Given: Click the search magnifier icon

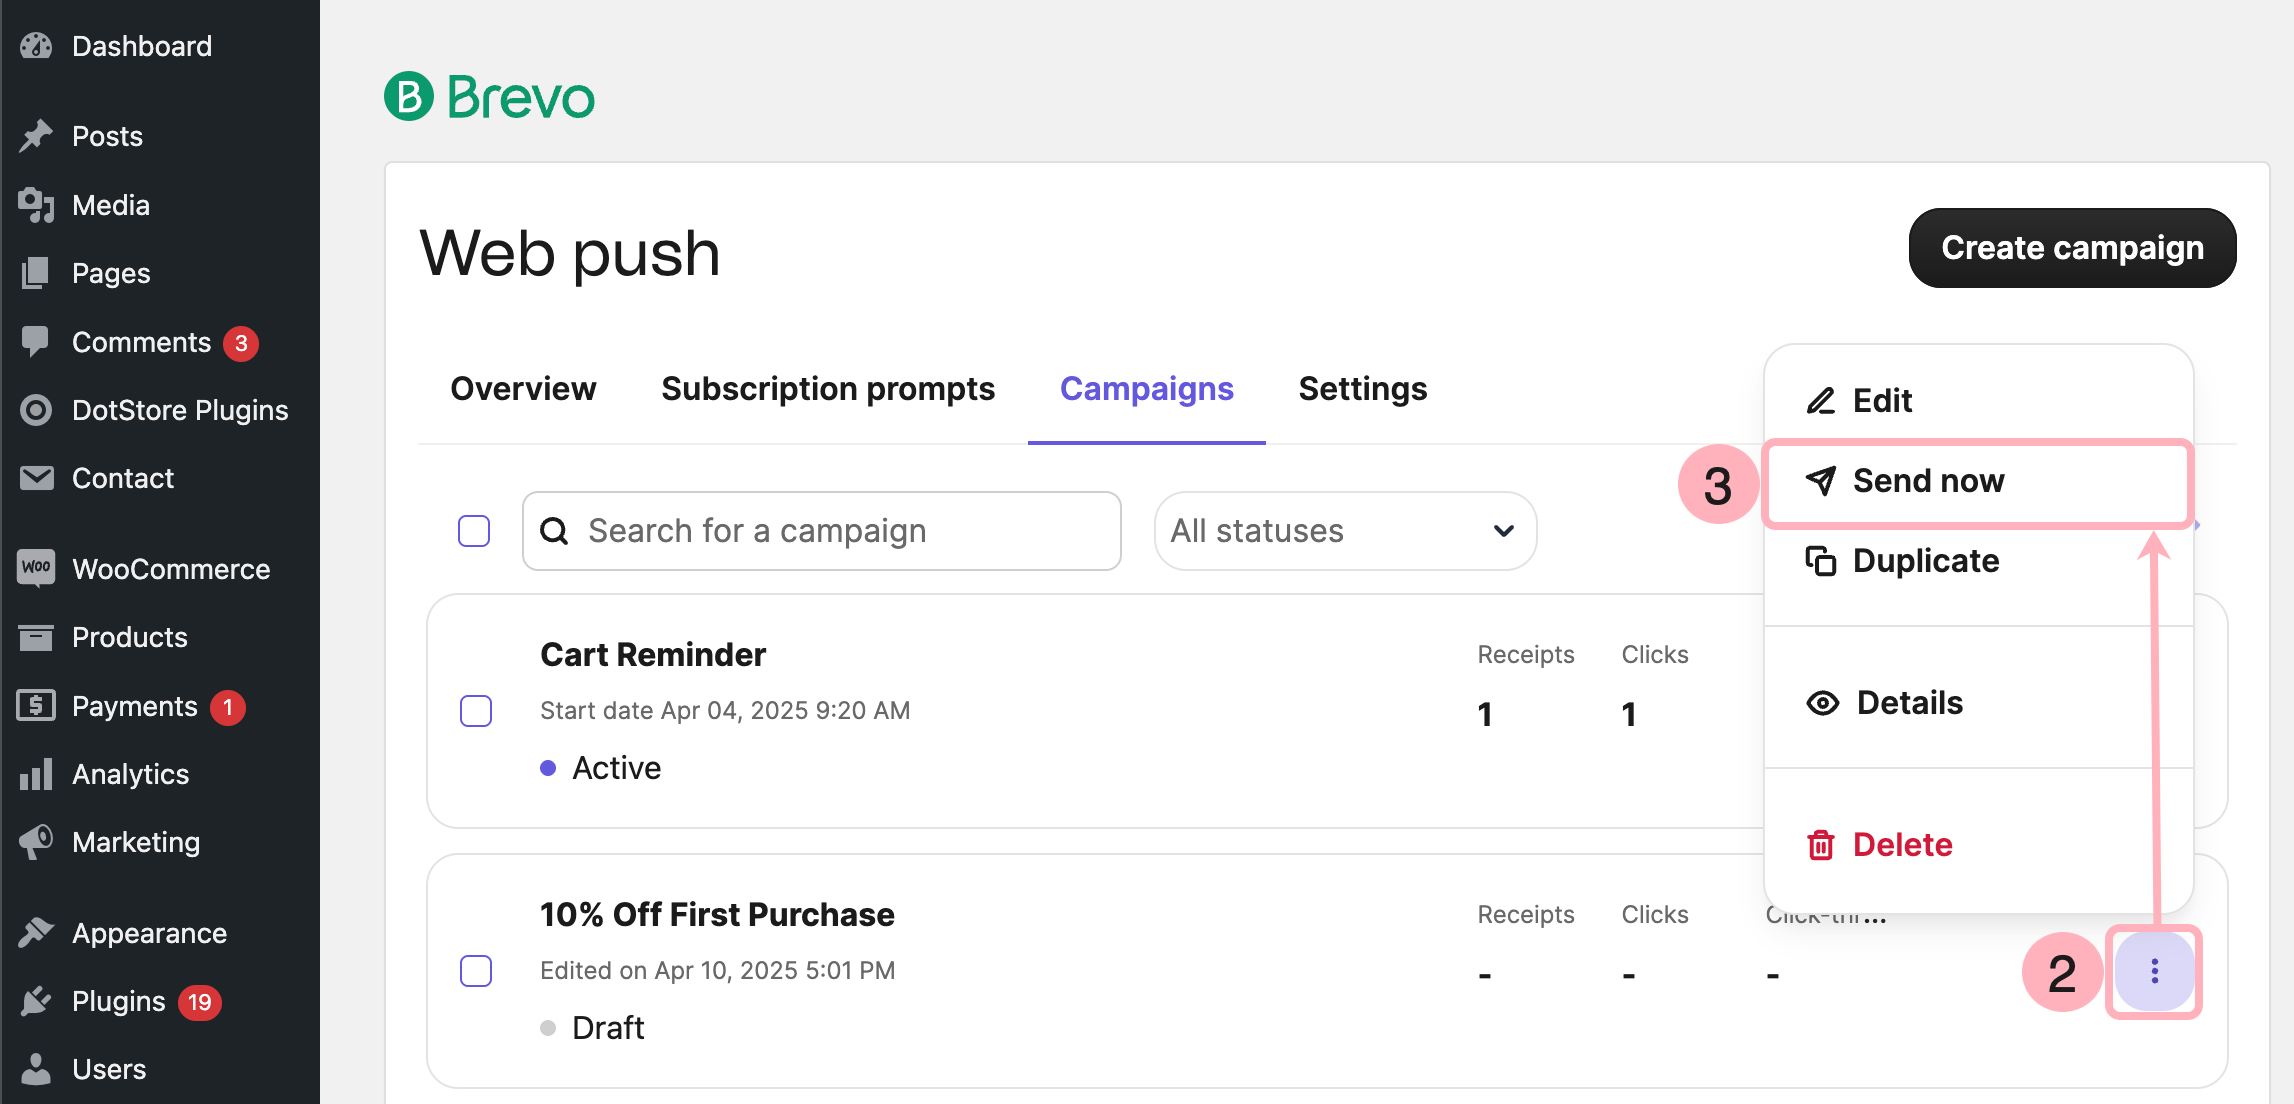Looking at the screenshot, I should point(554,531).
